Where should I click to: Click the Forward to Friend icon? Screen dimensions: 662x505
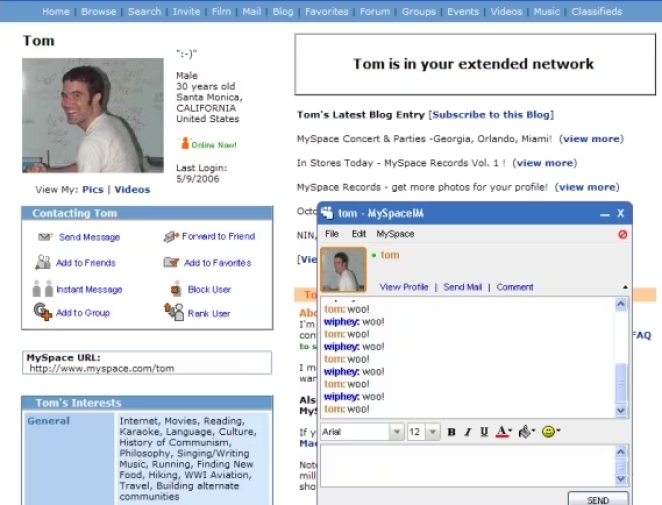point(171,236)
